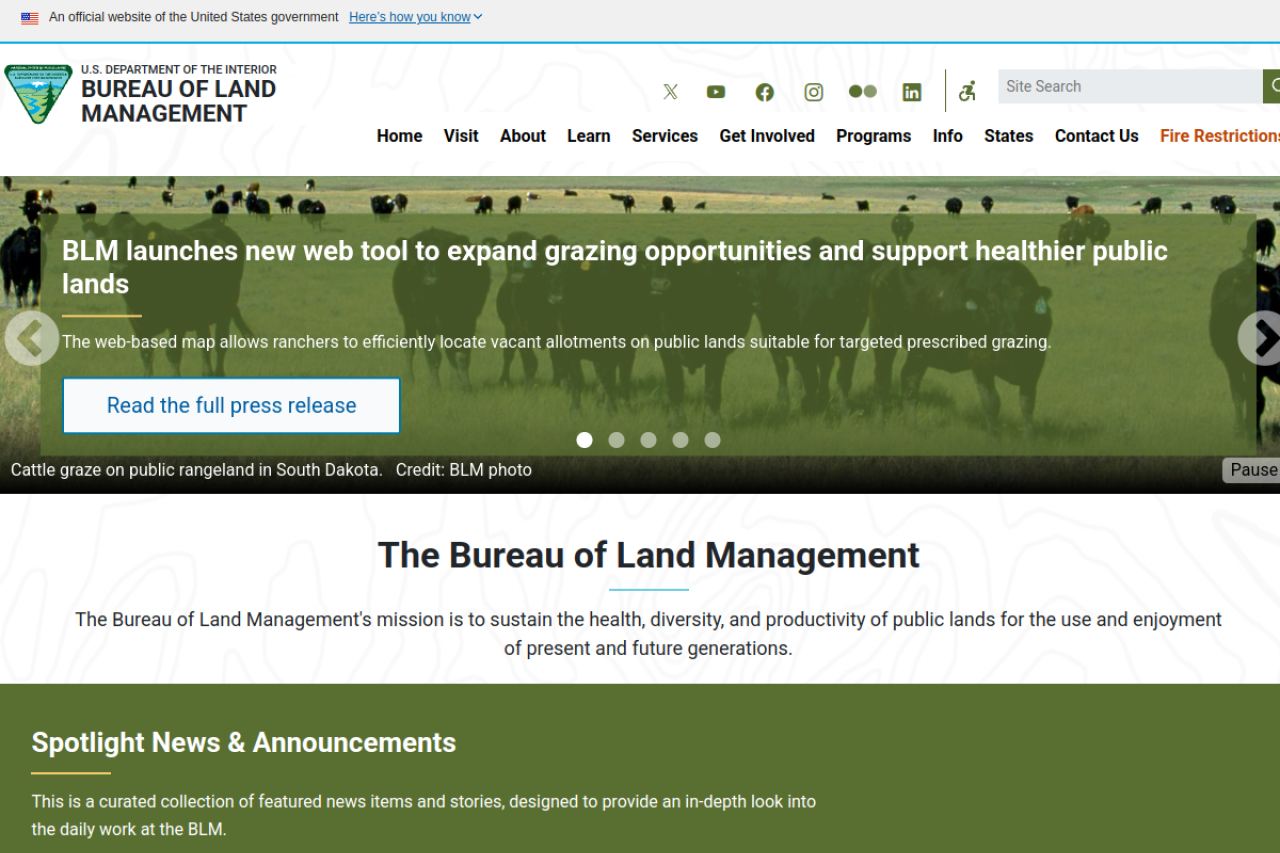
Task: Advance to the next carousel slide
Action: click(x=1260, y=338)
